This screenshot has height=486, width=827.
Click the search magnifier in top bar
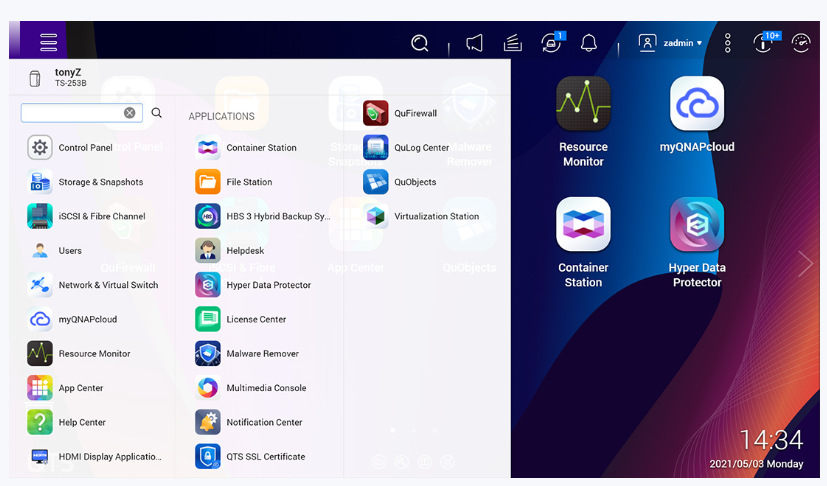[x=420, y=43]
